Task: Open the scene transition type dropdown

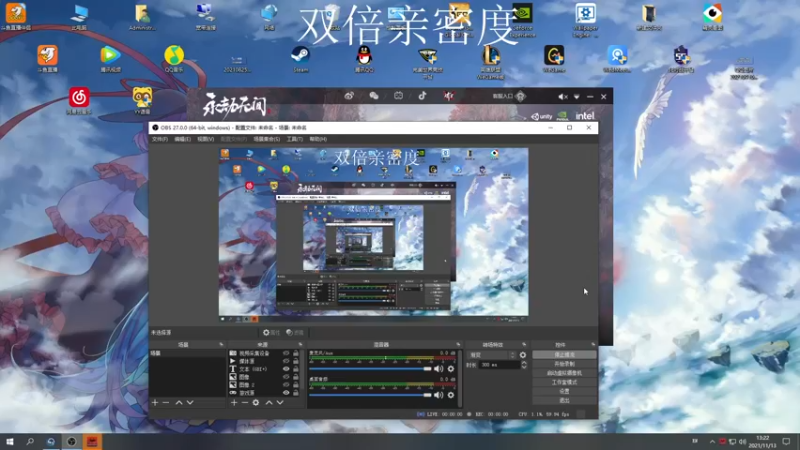Action: point(491,355)
